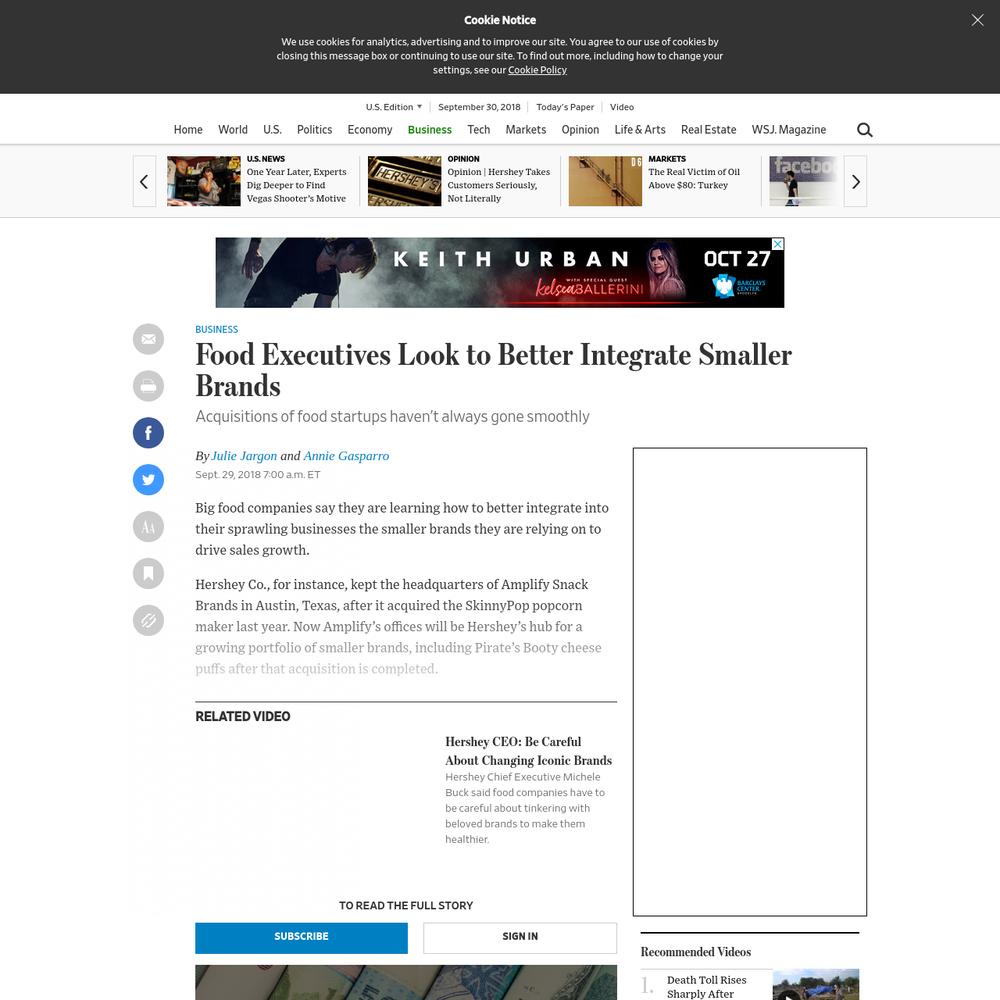Share article on Facebook
This screenshot has height=1000, width=1000.
(149, 433)
